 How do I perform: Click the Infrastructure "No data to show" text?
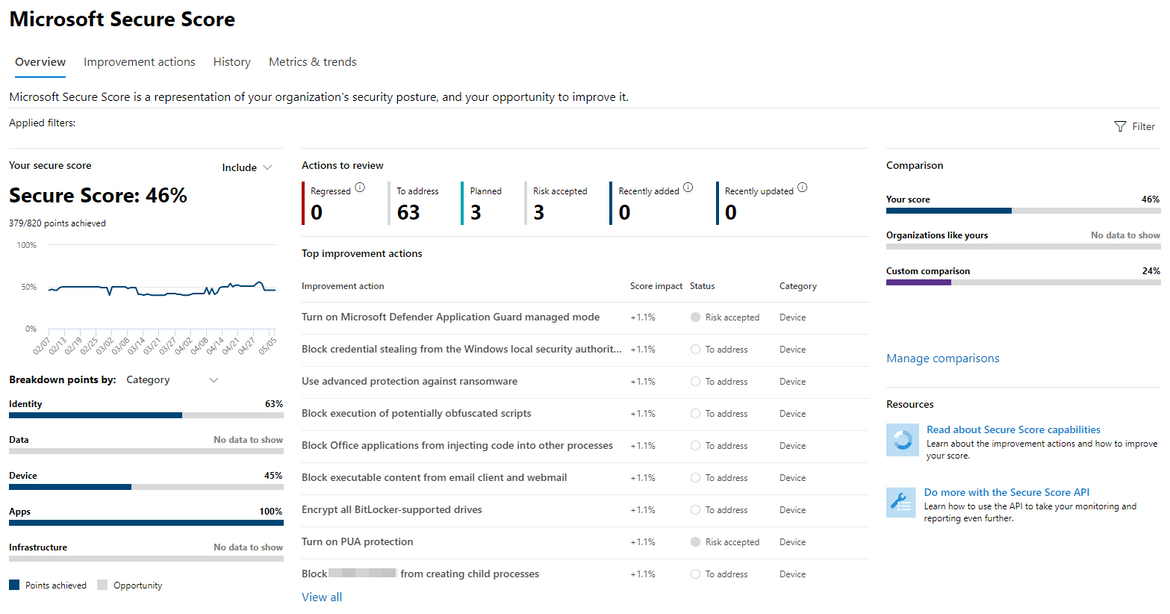pos(248,547)
